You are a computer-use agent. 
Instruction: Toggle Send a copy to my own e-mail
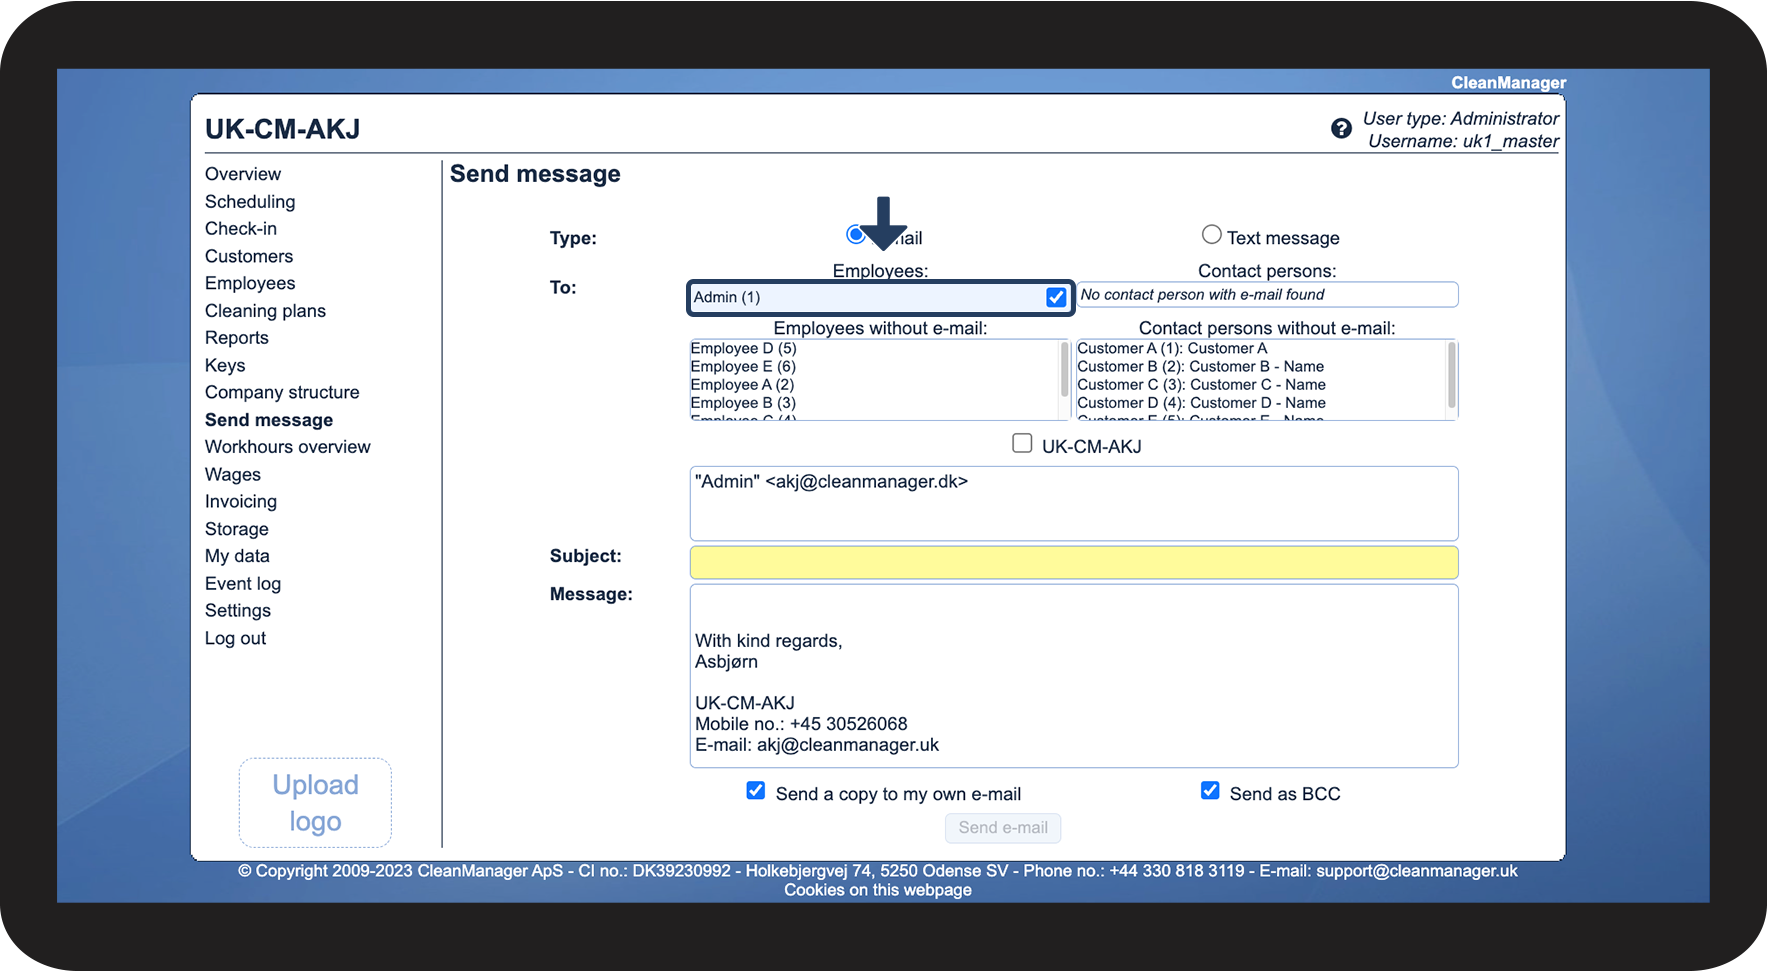[756, 791]
